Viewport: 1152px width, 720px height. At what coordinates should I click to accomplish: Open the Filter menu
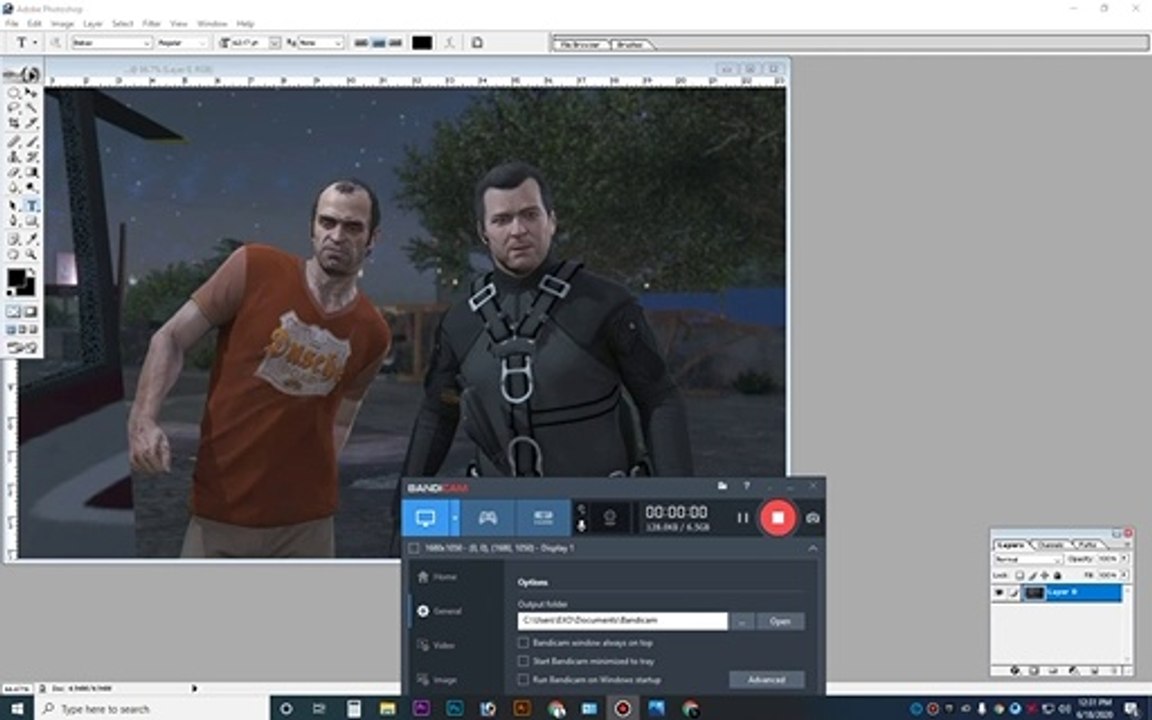pyautogui.click(x=151, y=24)
